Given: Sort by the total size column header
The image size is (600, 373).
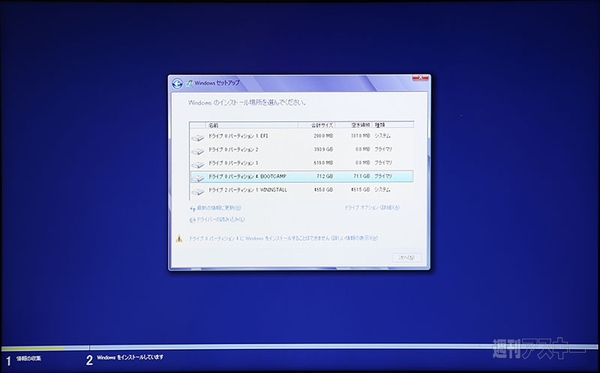Looking at the screenshot, I should [x=317, y=125].
